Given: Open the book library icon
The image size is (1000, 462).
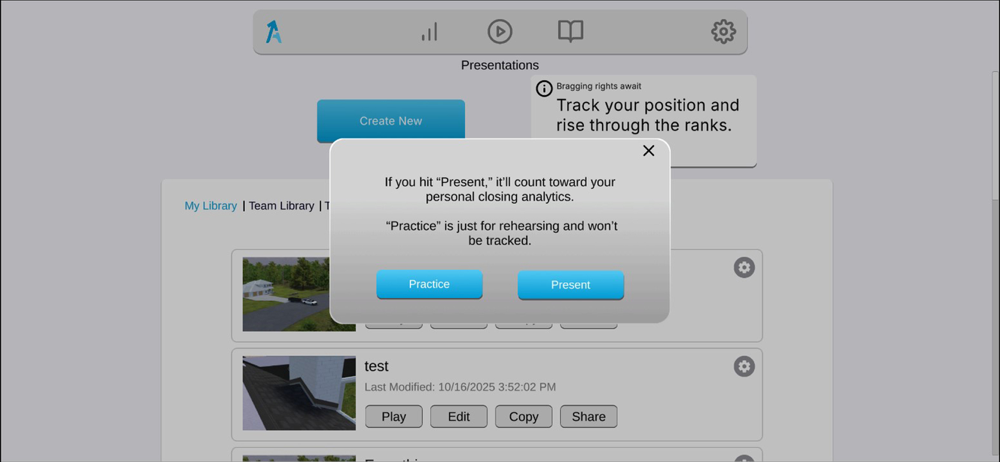Looking at the screenshot, I should [571, 31].
